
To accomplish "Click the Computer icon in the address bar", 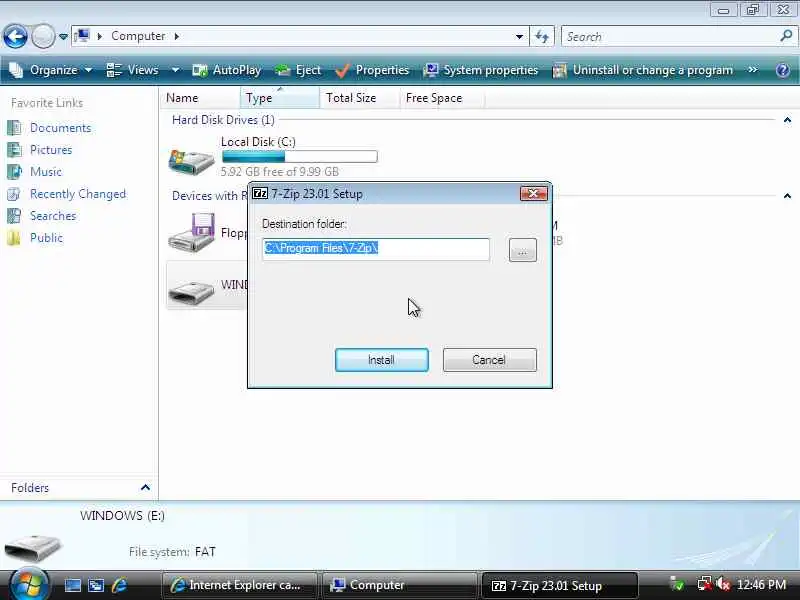I will pos(82,36).
